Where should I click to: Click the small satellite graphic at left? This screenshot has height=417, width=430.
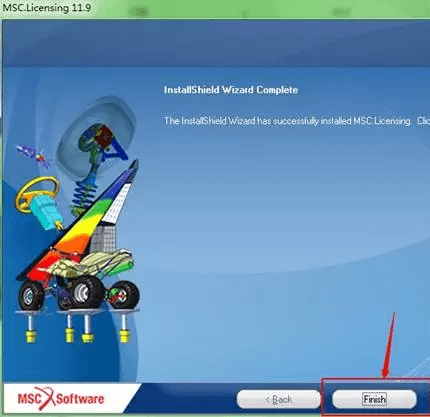pos(34,155)
